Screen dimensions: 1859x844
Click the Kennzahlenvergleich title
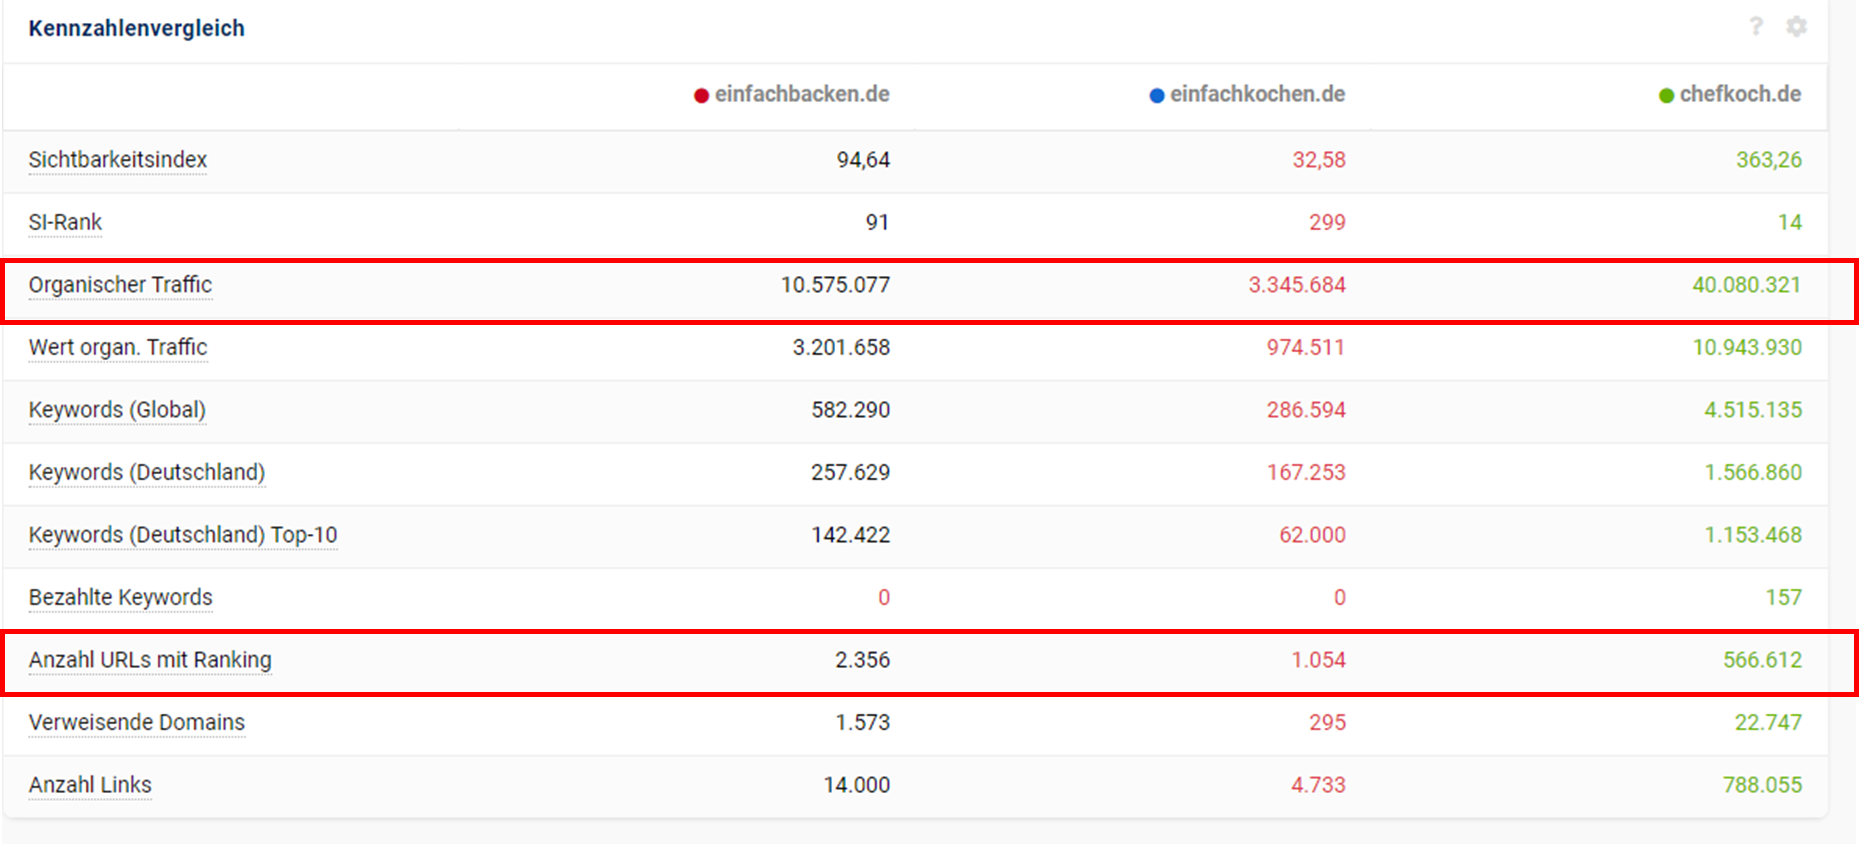(137, 28)
